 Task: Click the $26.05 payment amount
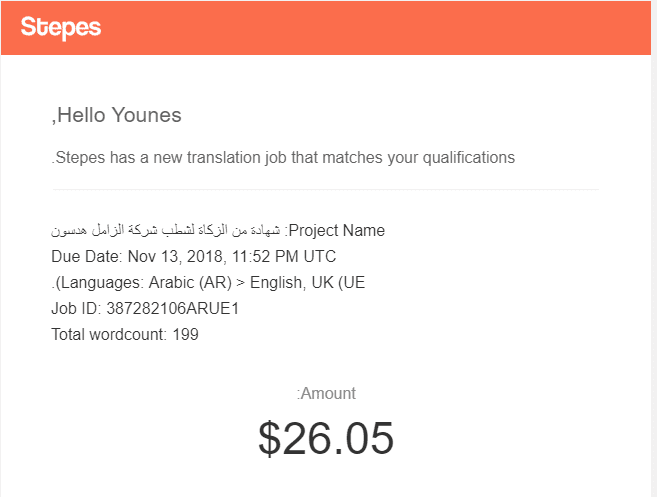(326, 438)
